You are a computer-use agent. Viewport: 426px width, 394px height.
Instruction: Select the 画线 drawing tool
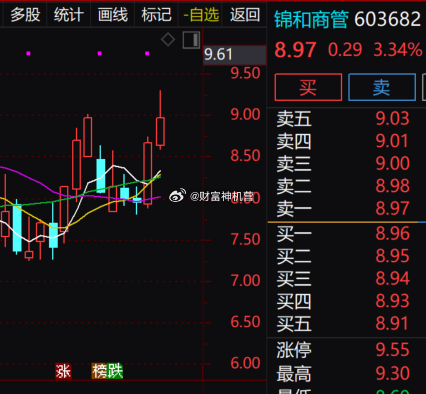[x=113, y=15]
